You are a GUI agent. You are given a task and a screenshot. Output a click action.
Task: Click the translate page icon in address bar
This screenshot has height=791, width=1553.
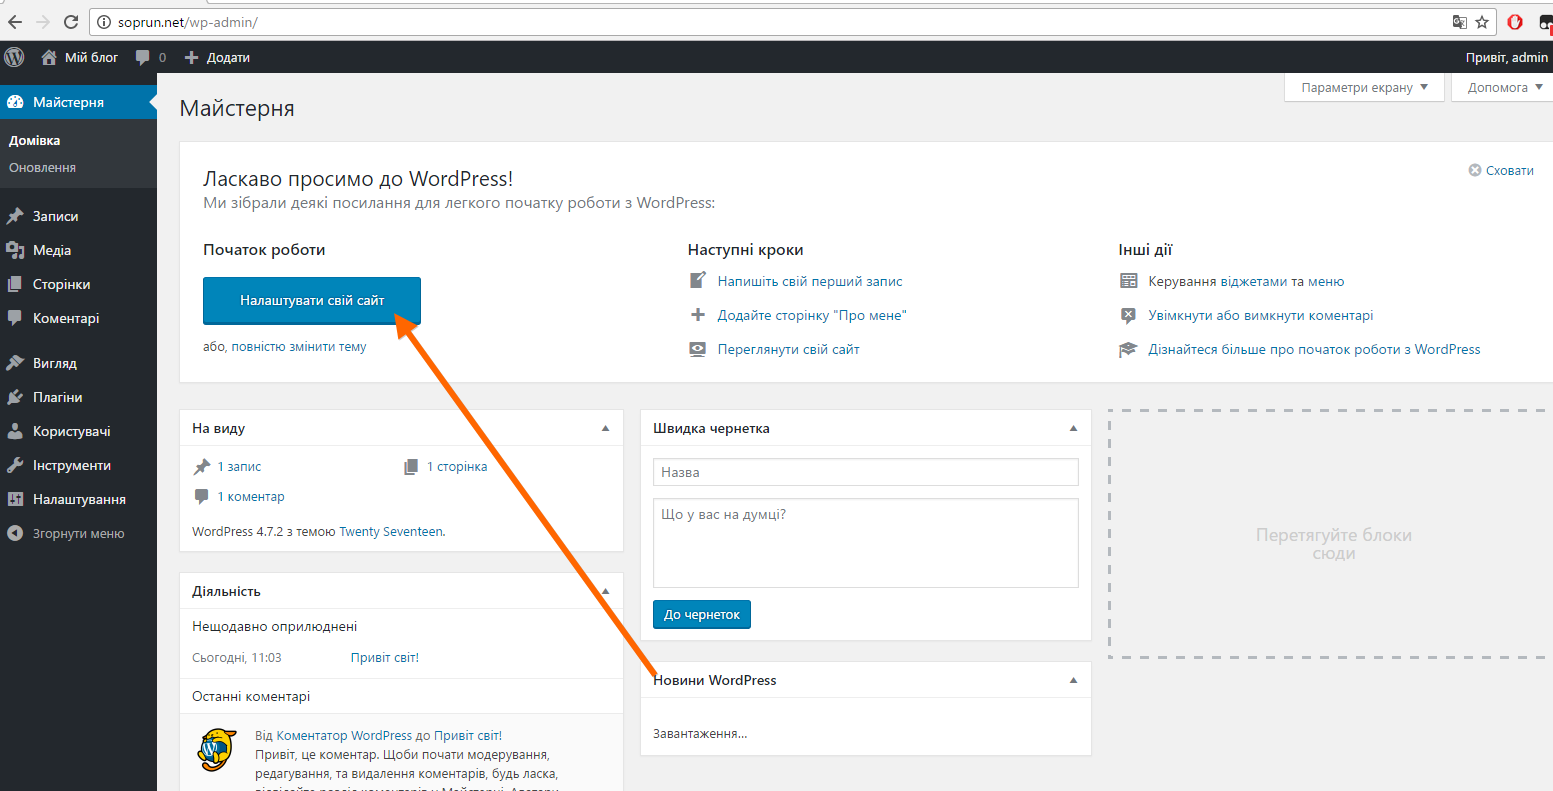pyautogui.click(x=1460, y=21)
